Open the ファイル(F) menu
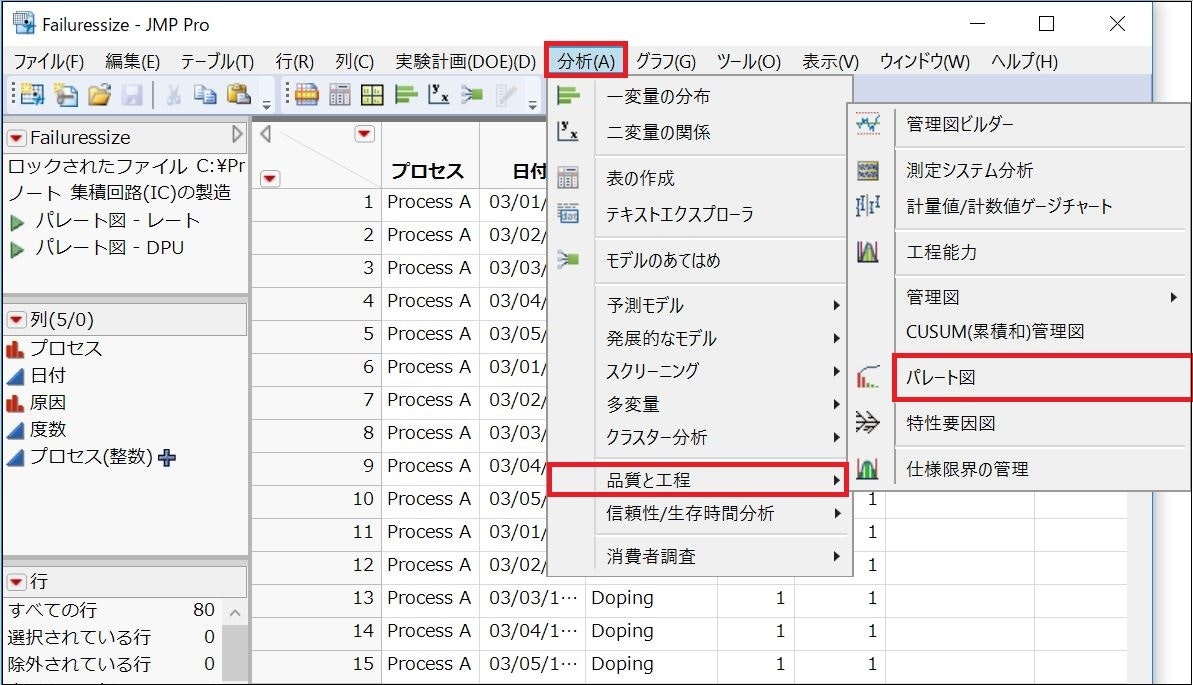Image resolution: width=1193 pixels, height=685 pixels. click(x=49, y=62)
